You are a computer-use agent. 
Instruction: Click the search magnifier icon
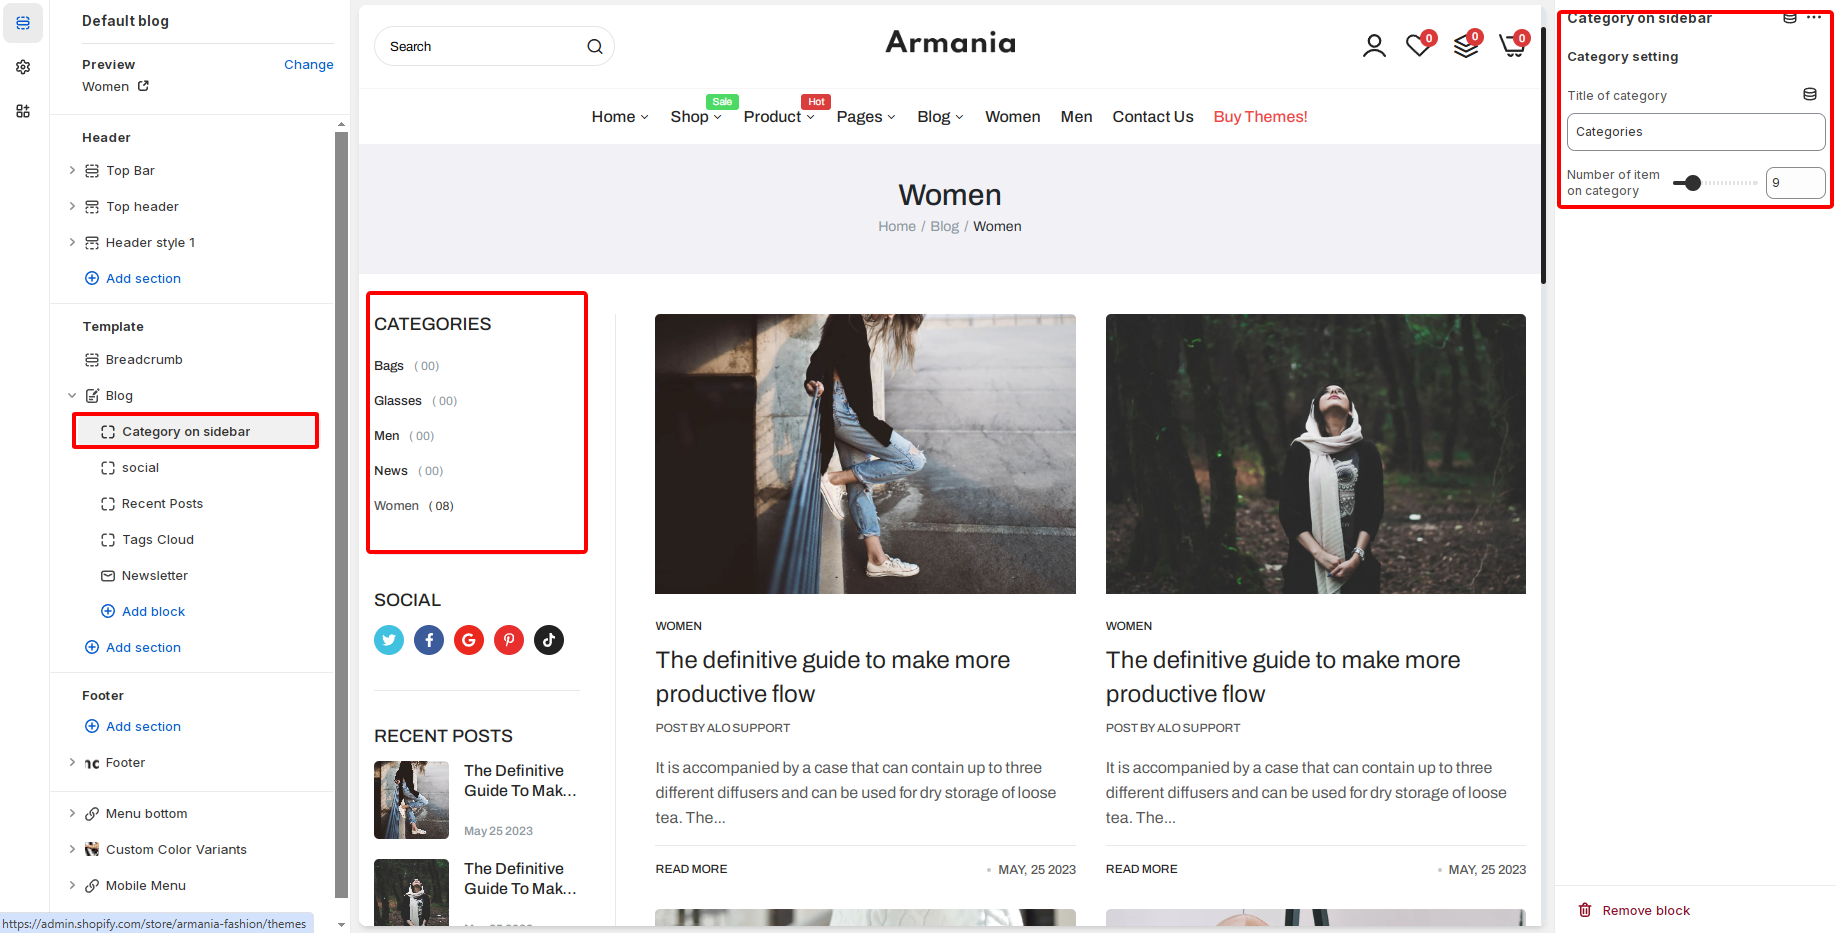pyautogui.click(x=595, y=47)
